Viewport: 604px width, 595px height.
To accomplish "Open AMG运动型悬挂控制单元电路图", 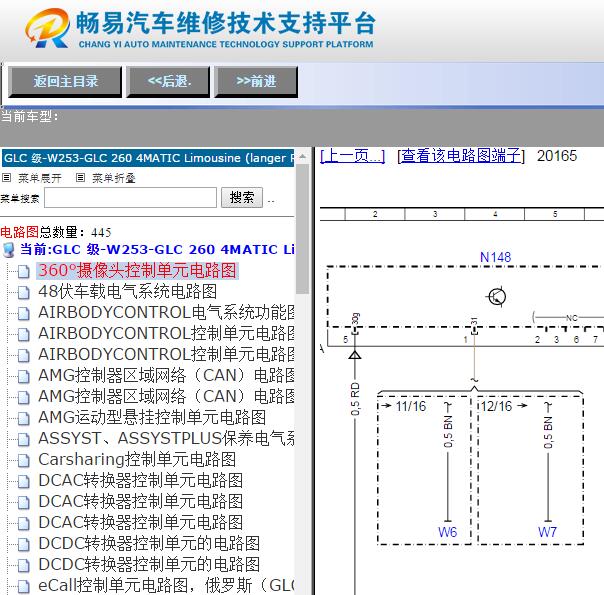I will (152, 417).
